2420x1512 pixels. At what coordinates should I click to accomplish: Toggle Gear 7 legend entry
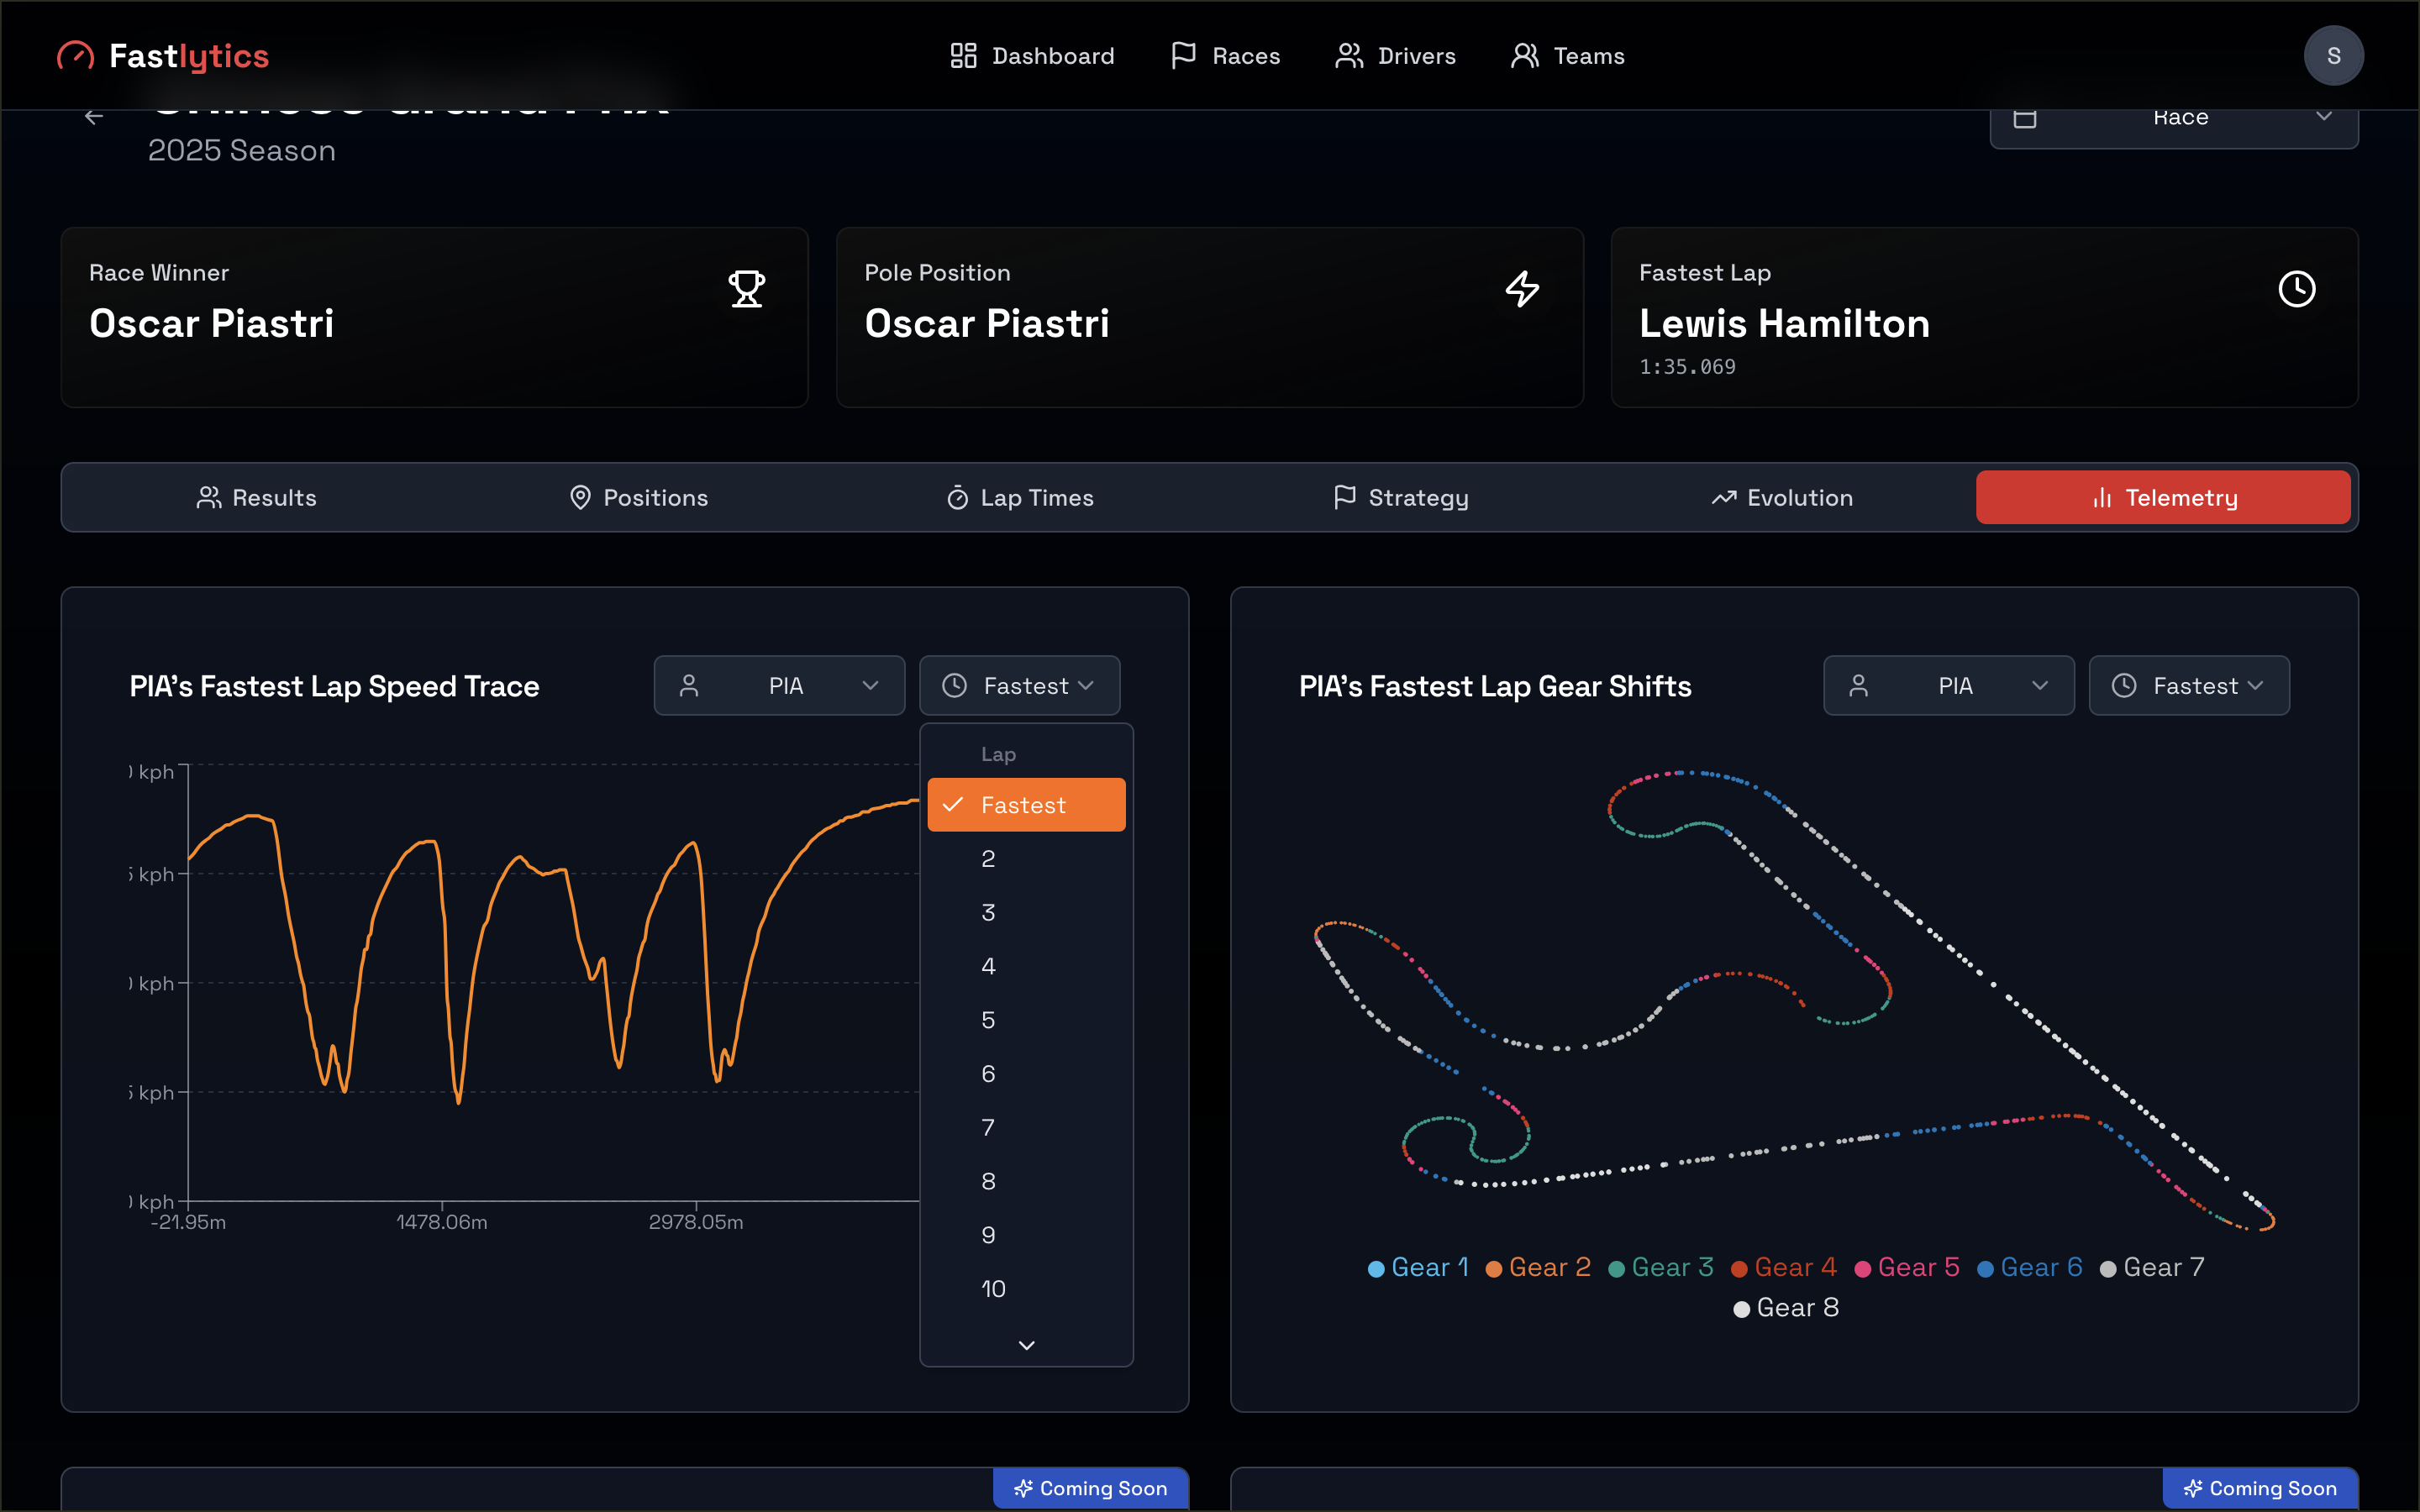[x=2152, y=1268]
